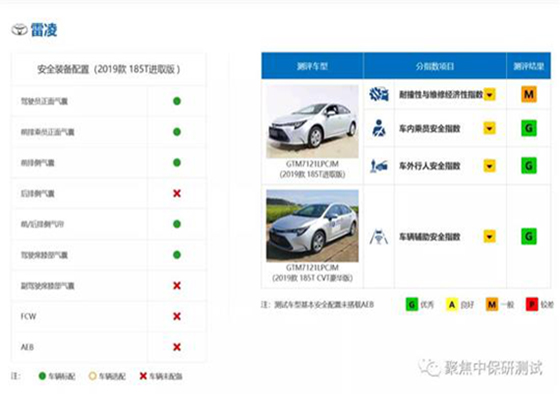Click the 雷凌 model title
The image size is (560, 394).
pyautogui.click(x=44, y=30)
